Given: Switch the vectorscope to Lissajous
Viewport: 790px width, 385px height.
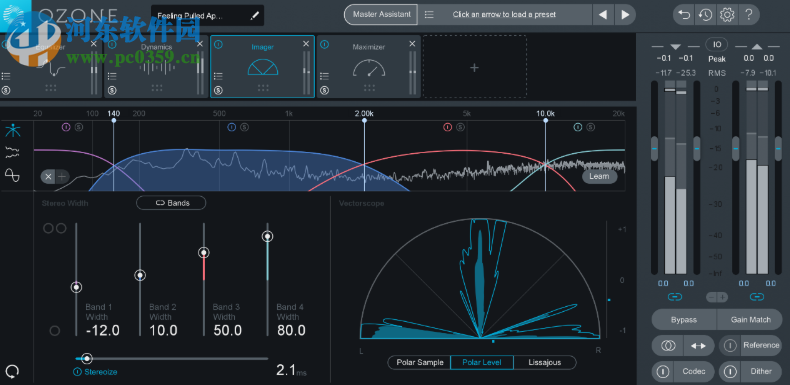Looking at the screenshot, I should click(x=545, y=362).
